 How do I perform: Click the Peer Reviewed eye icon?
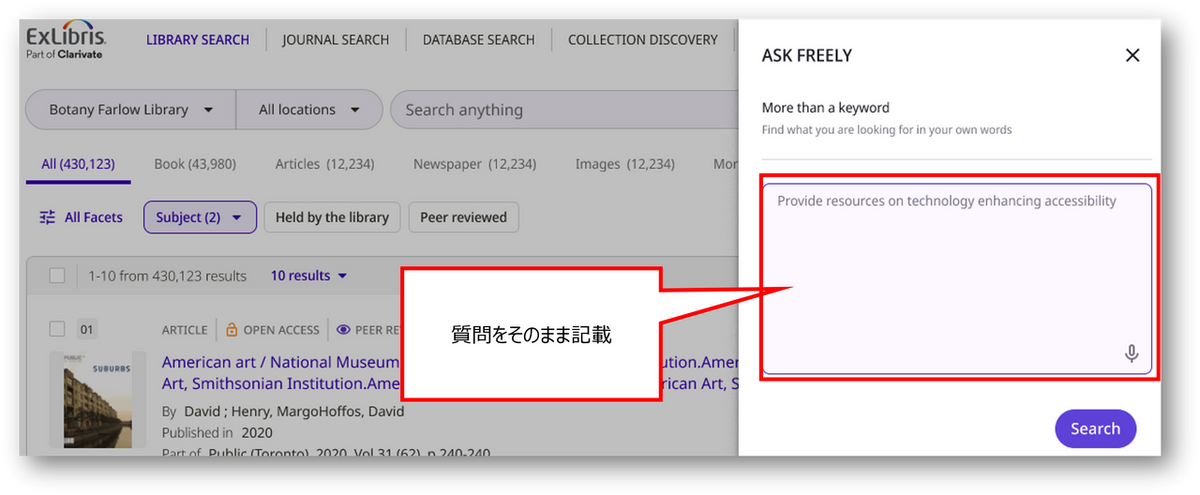pyautogui.click(x=343, y=329)
